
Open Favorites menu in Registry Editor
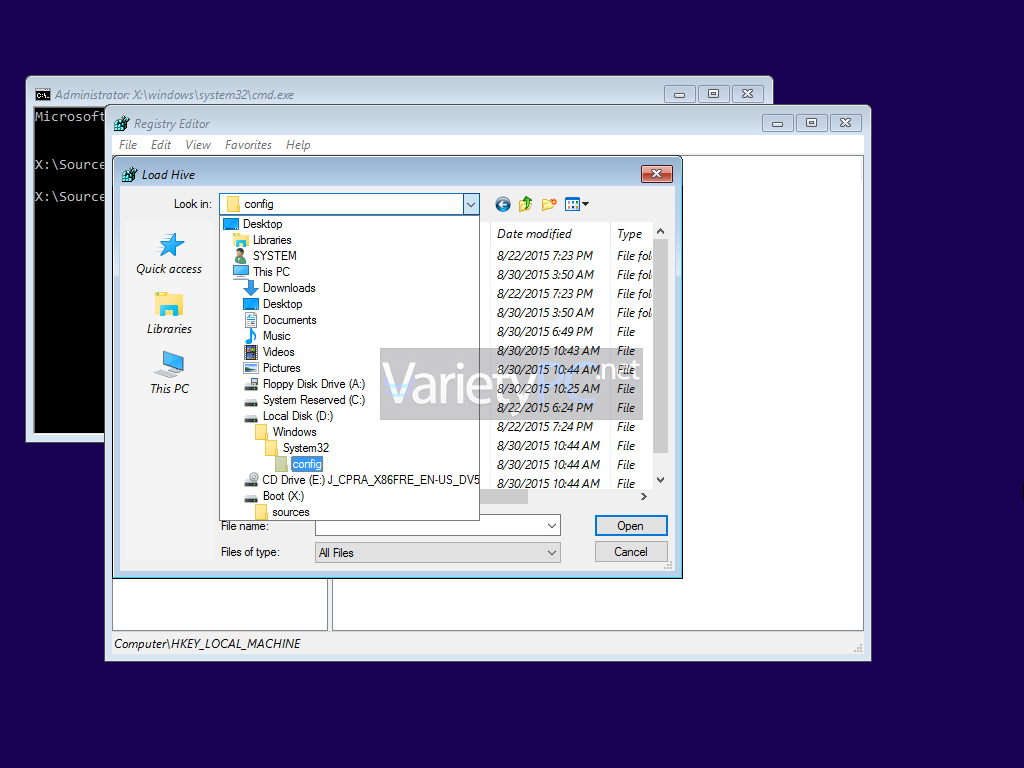[248, 145]
